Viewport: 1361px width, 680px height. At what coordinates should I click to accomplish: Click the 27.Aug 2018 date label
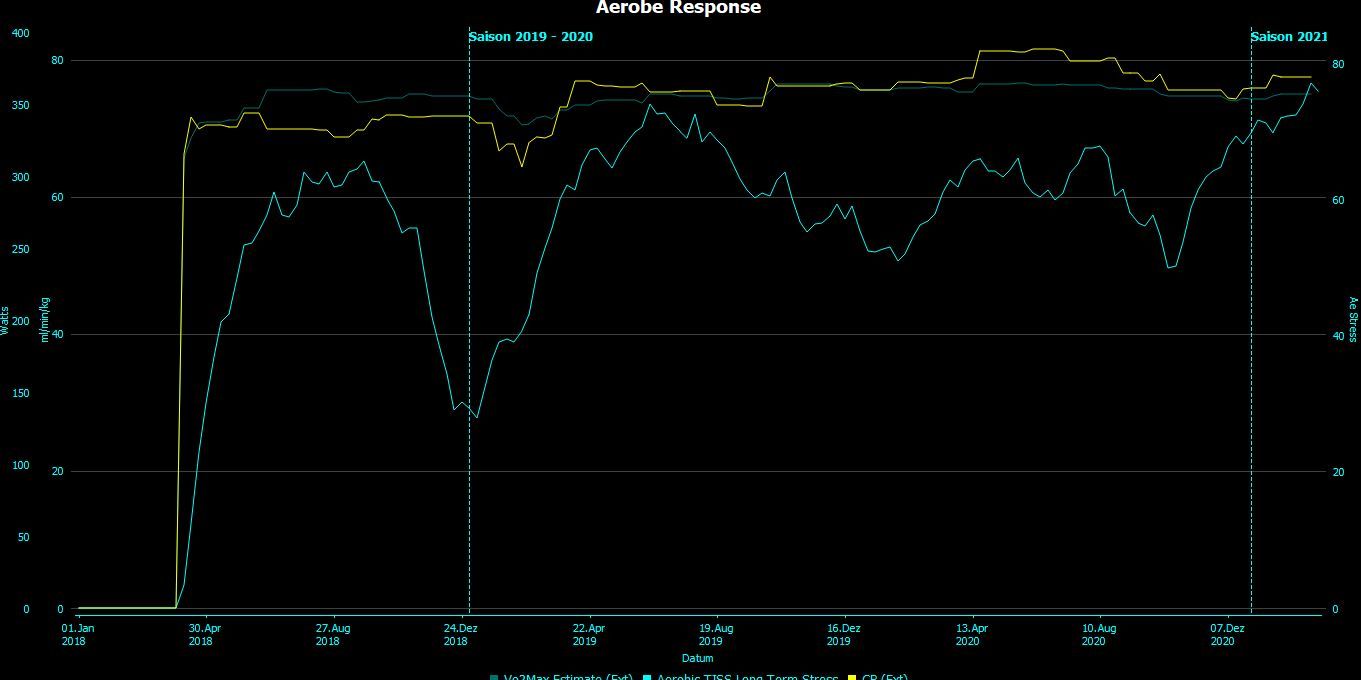pos(332,635)
